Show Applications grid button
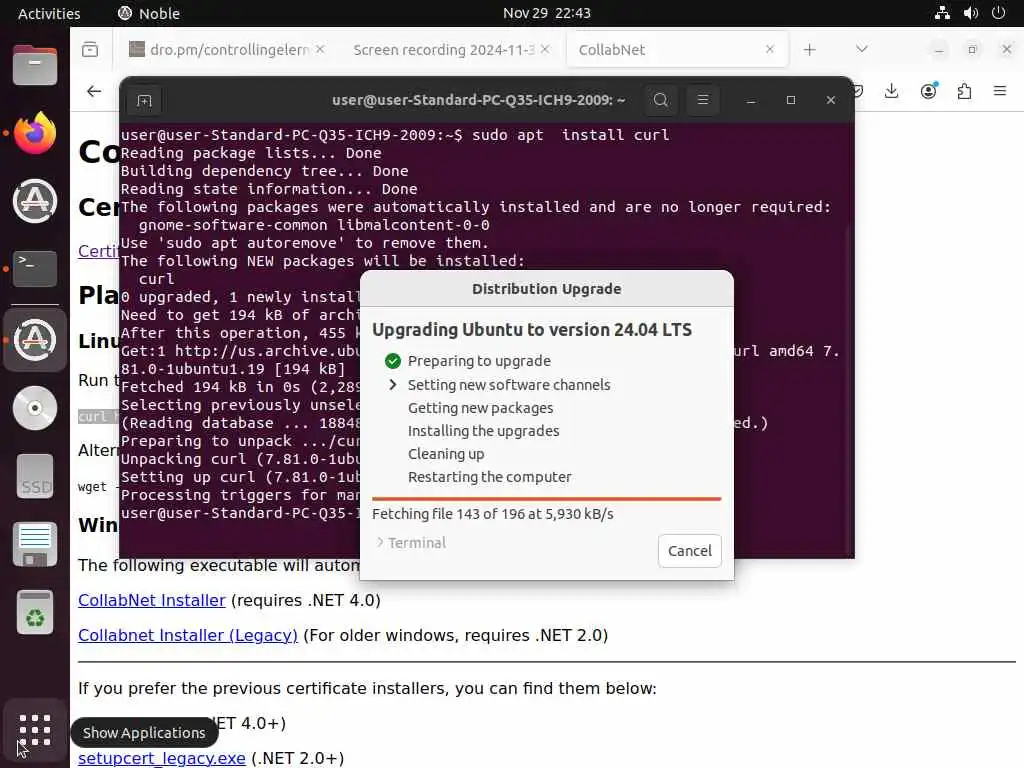 35,730
